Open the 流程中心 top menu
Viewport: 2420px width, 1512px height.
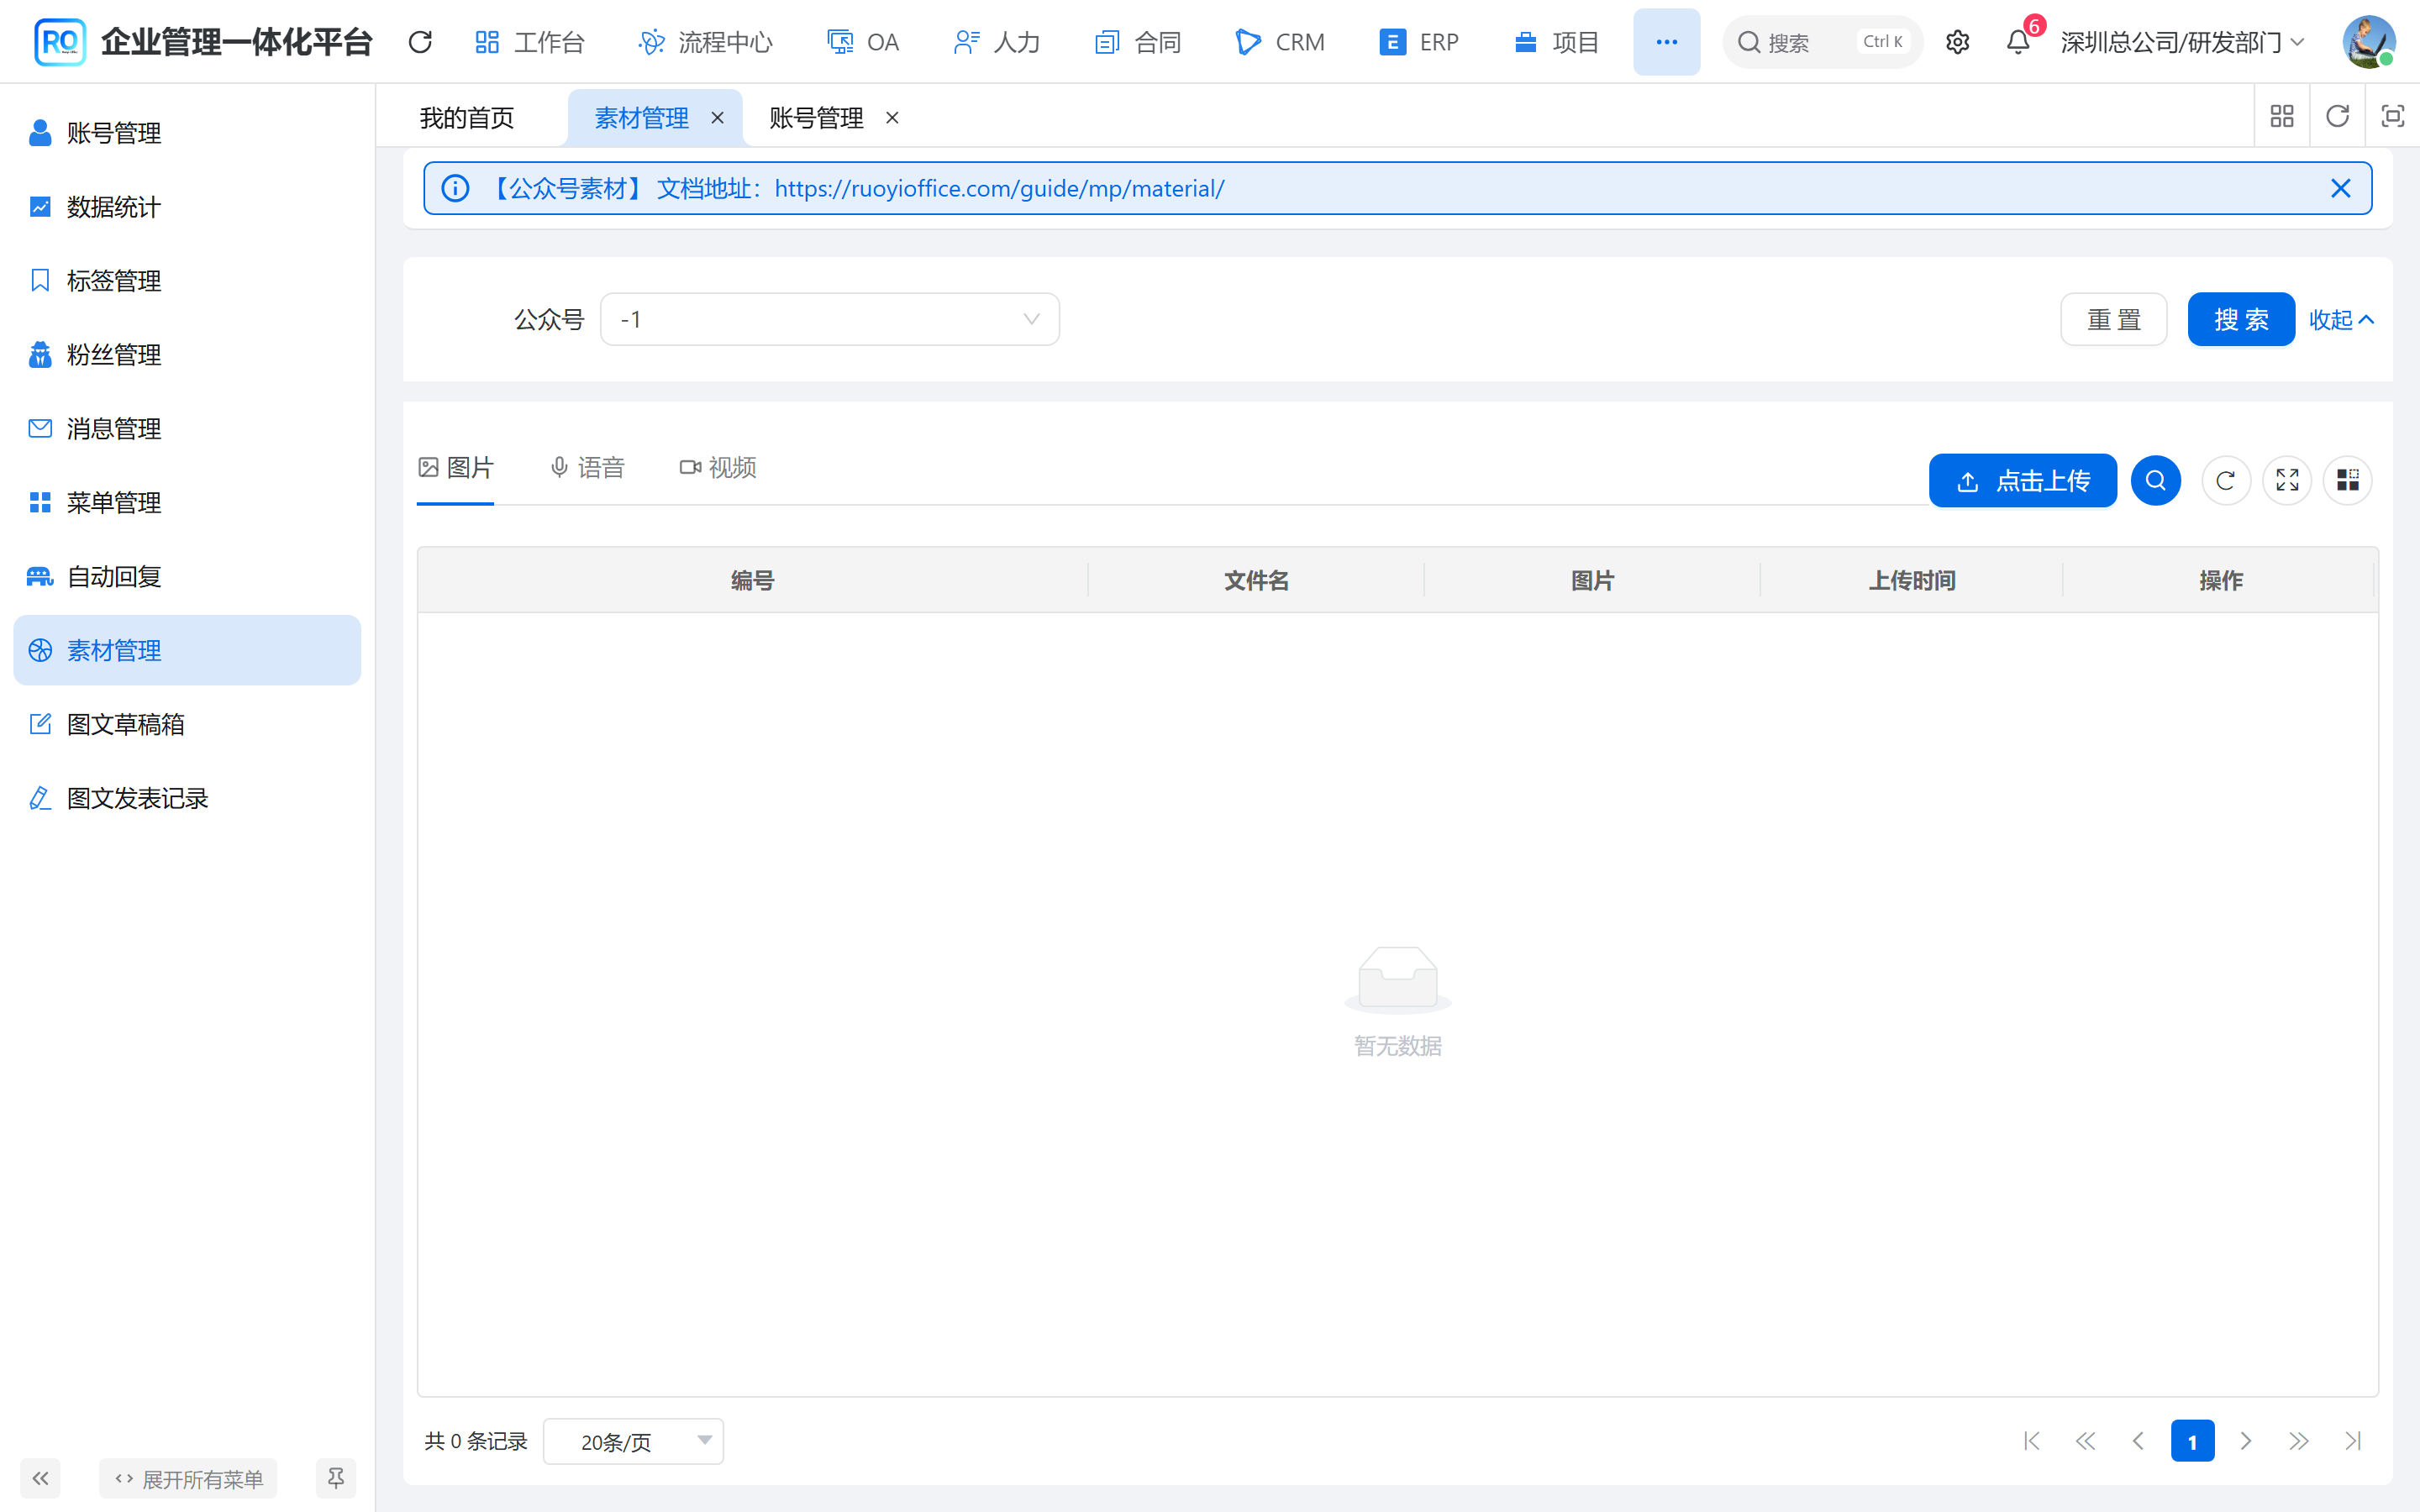click(x=705, y=42)
